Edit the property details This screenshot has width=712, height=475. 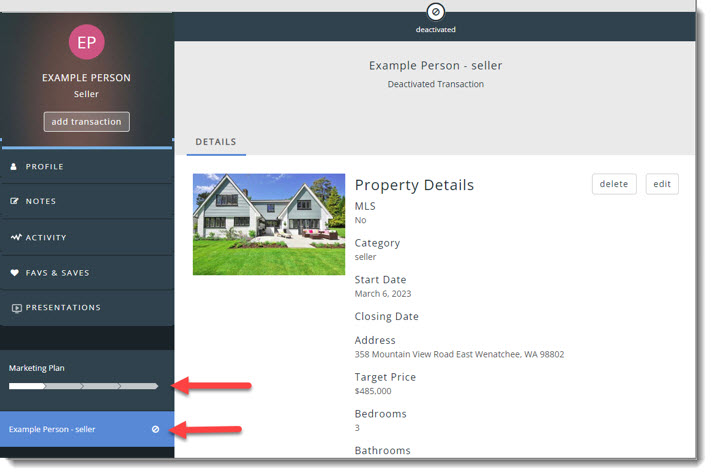click(662, 184)
